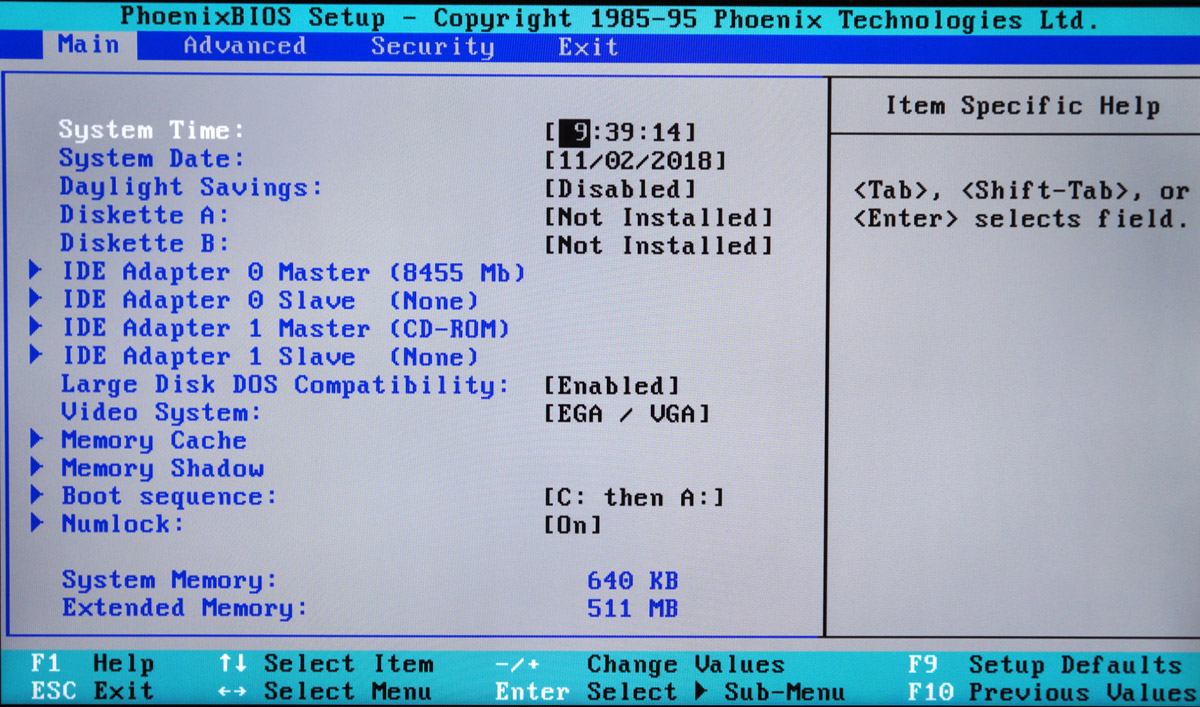This screenshot has height=707, width=1200.
Task: Open the Advanced menu tab
Action: (x=244, y=46)
